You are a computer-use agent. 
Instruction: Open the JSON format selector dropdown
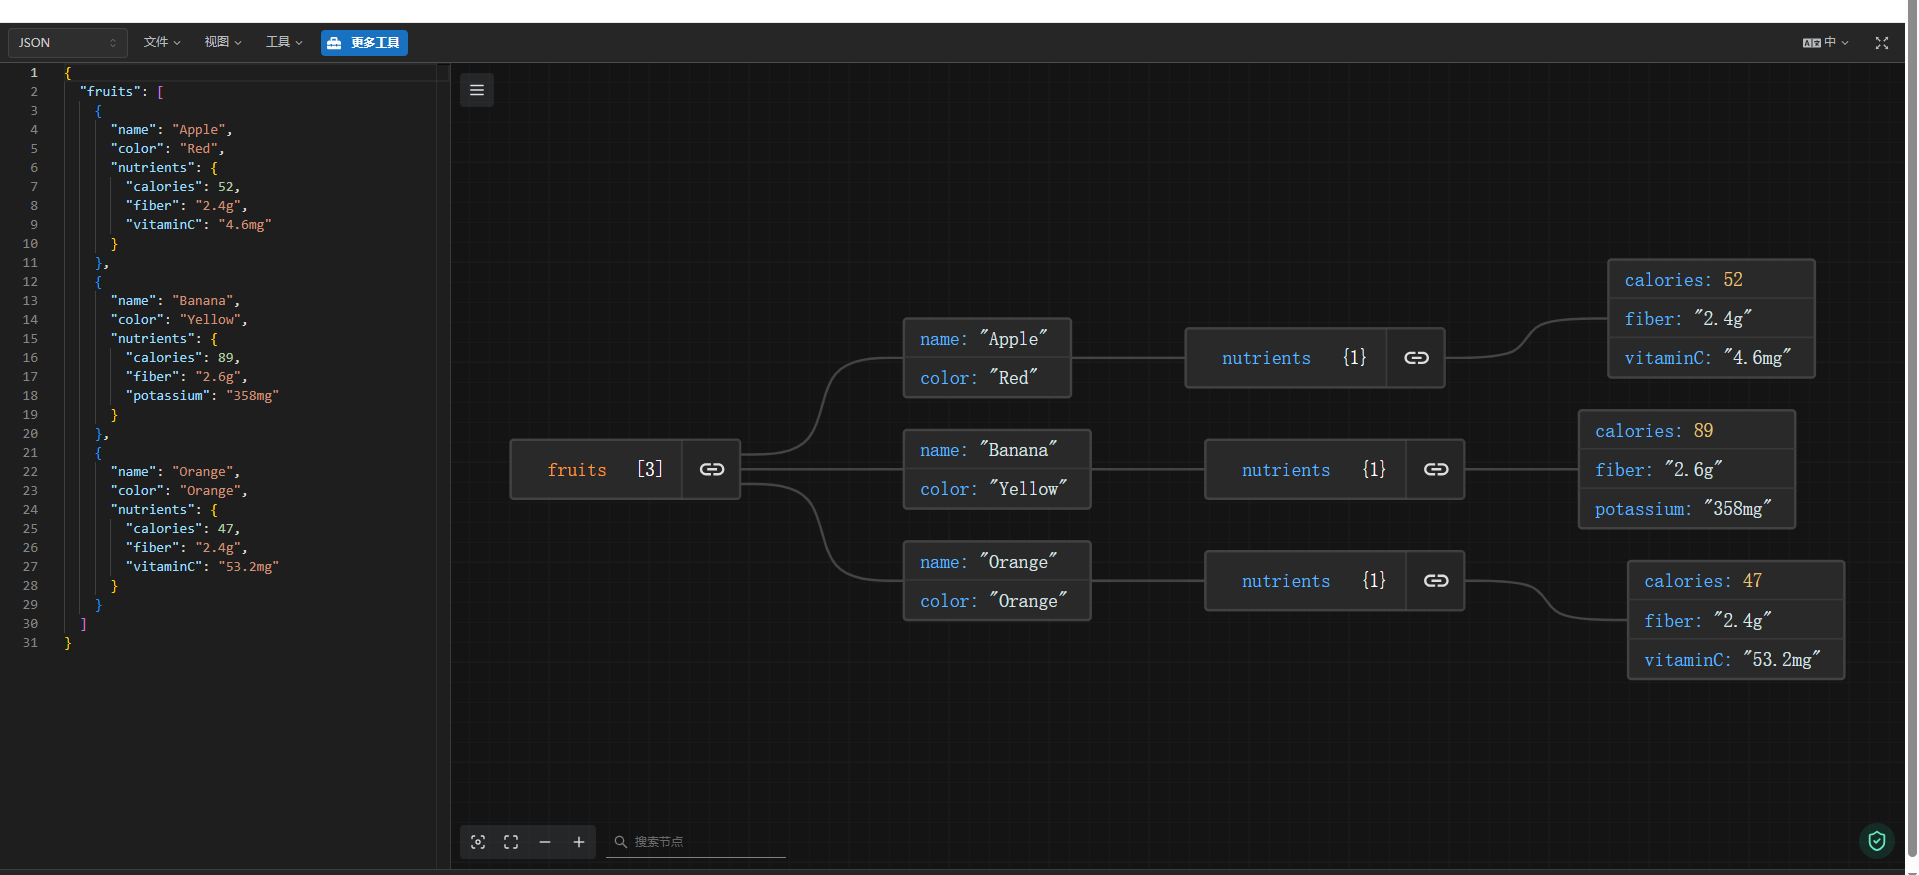click(67, 43)
